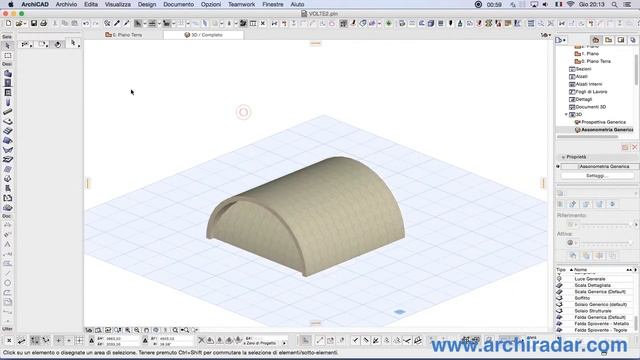Open the Teamwork menu
Viewport: 640px width, 360px height.
pos(241,4)
